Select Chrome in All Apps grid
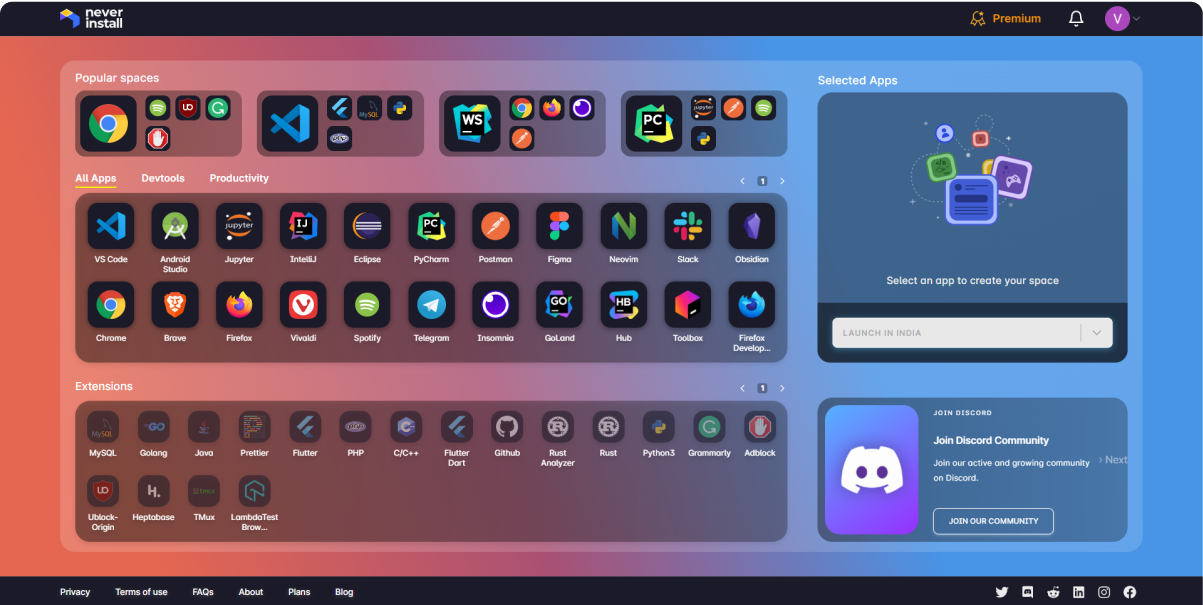 point(111,305)
